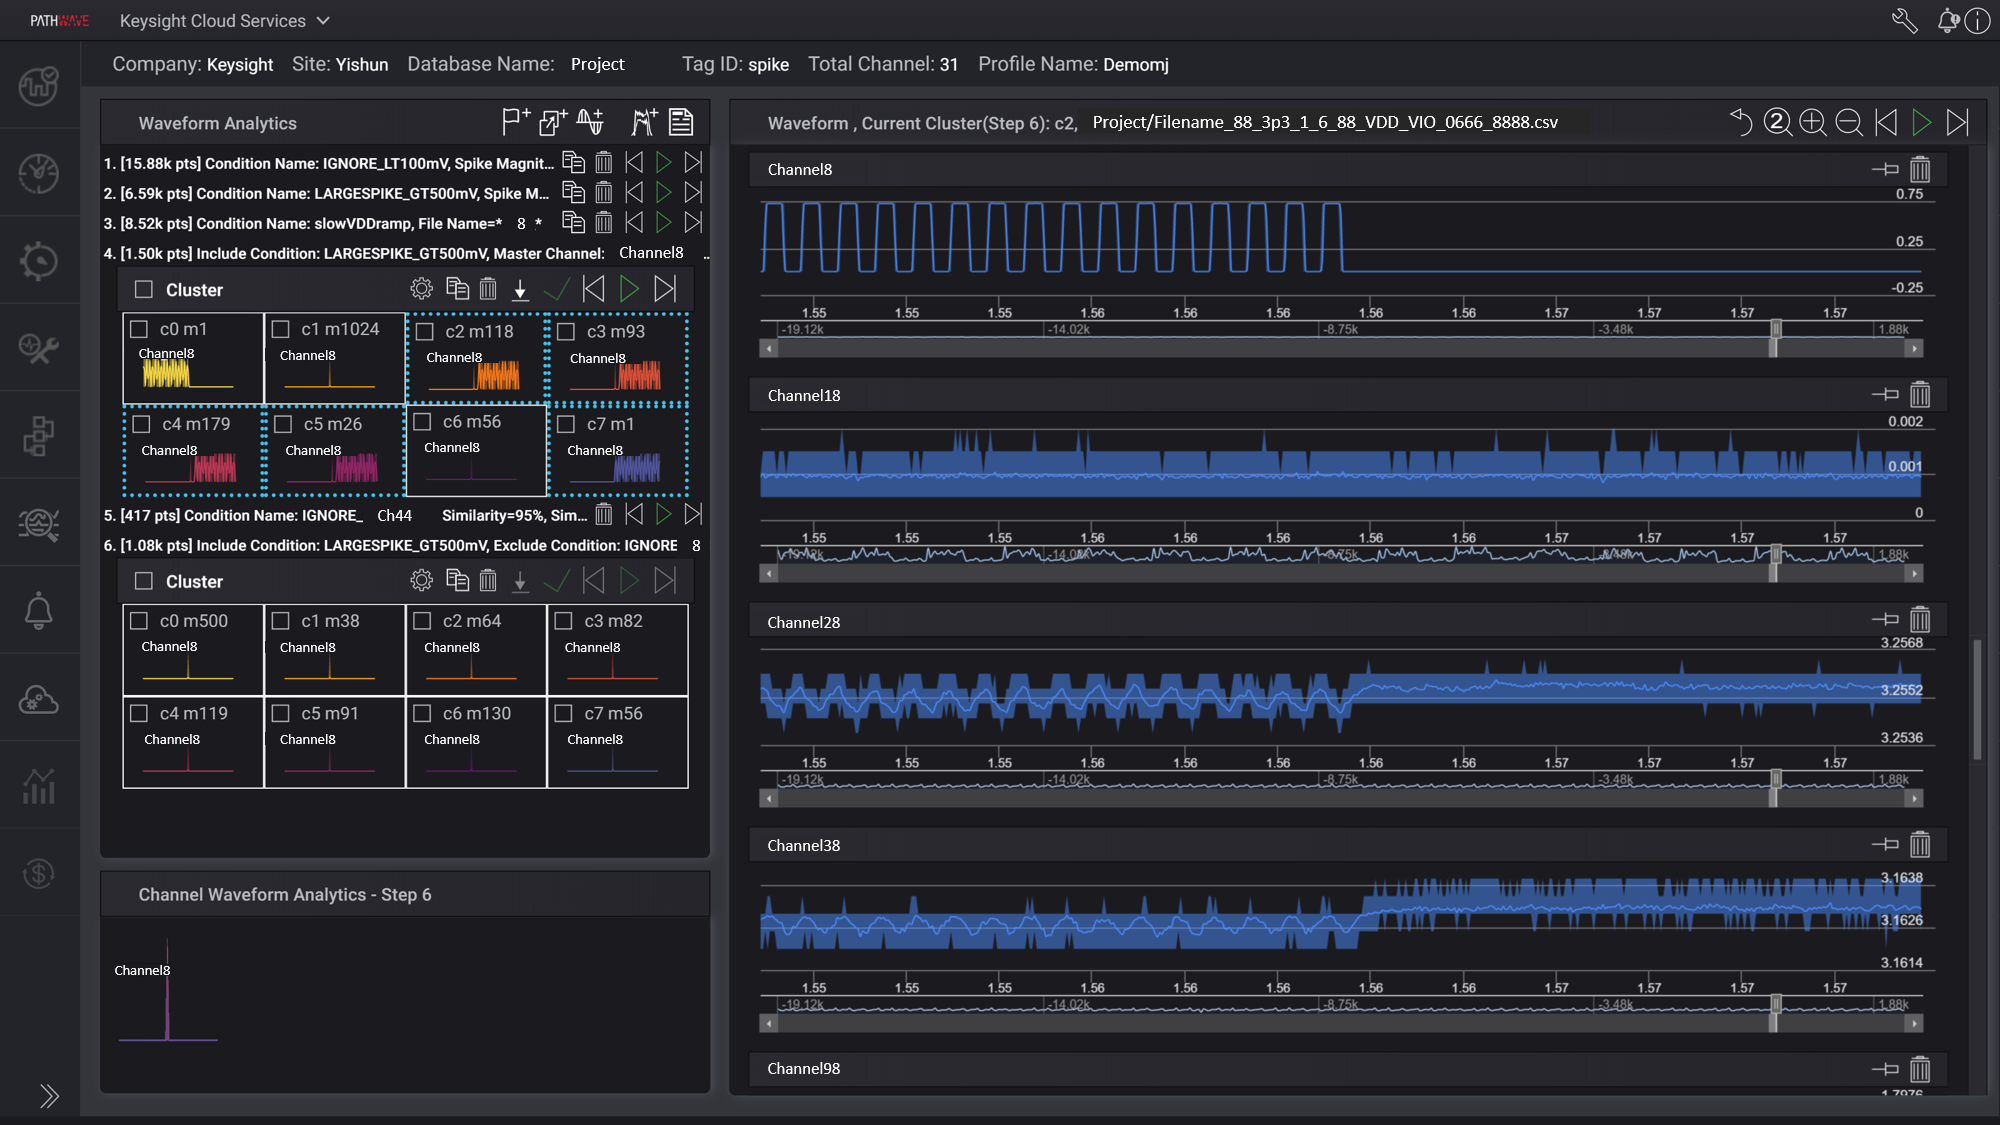Click the zoom in icon on the Waveform panel
Screen dimensions: 2000x1125
coord(1813,122)
